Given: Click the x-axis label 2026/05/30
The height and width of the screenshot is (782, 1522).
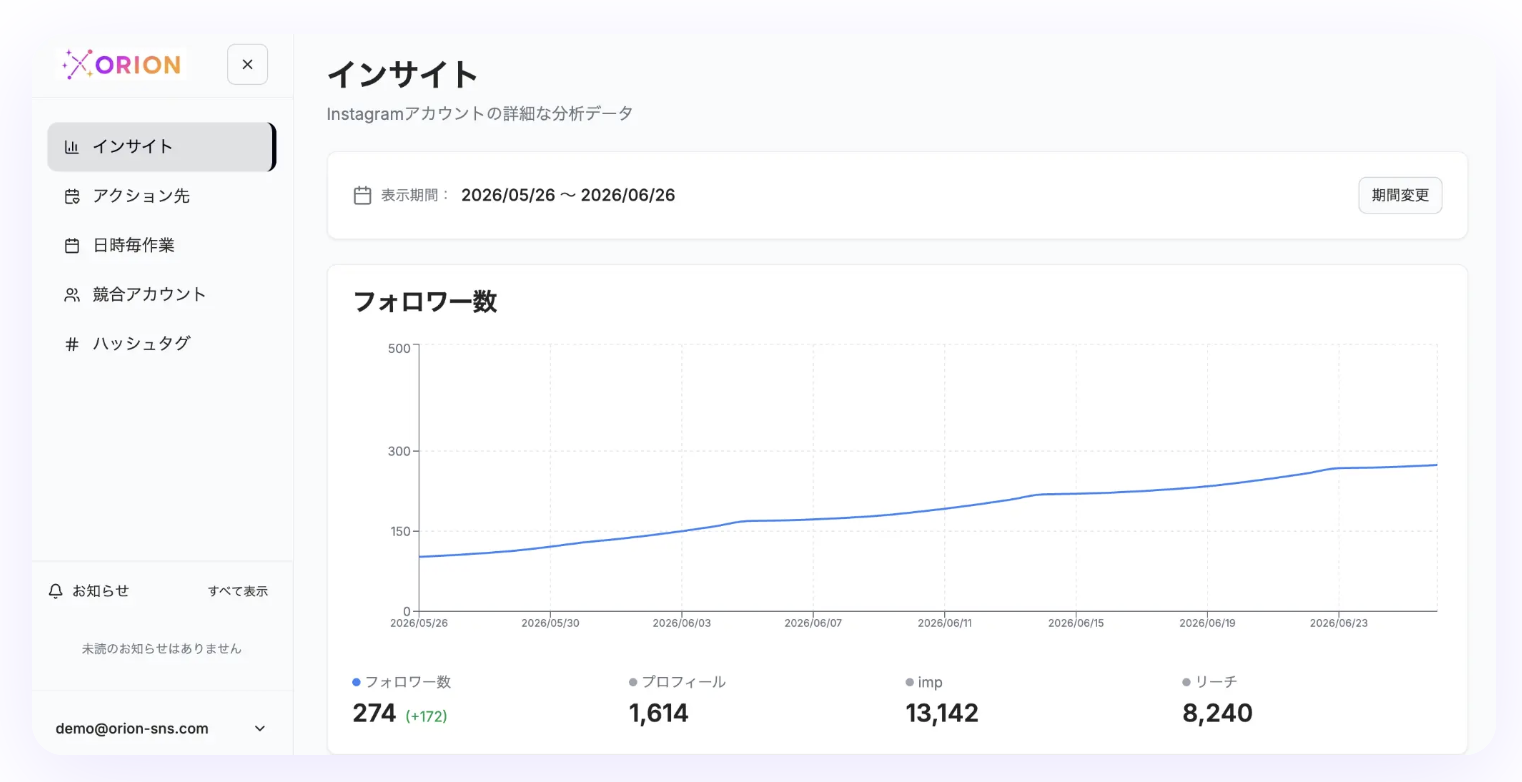Looking at the screenshot, I should click(550, 623).
